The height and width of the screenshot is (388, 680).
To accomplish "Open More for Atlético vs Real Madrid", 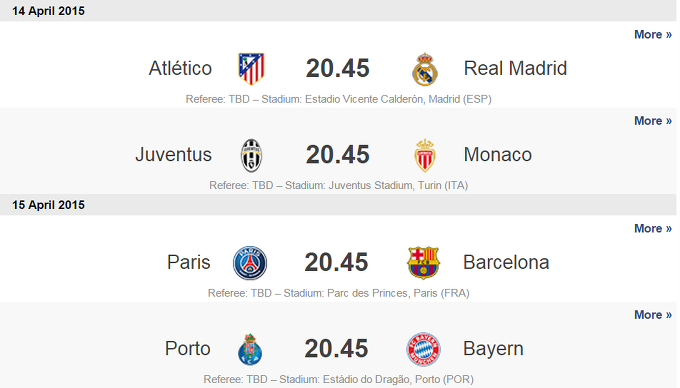I will point(653,34).
